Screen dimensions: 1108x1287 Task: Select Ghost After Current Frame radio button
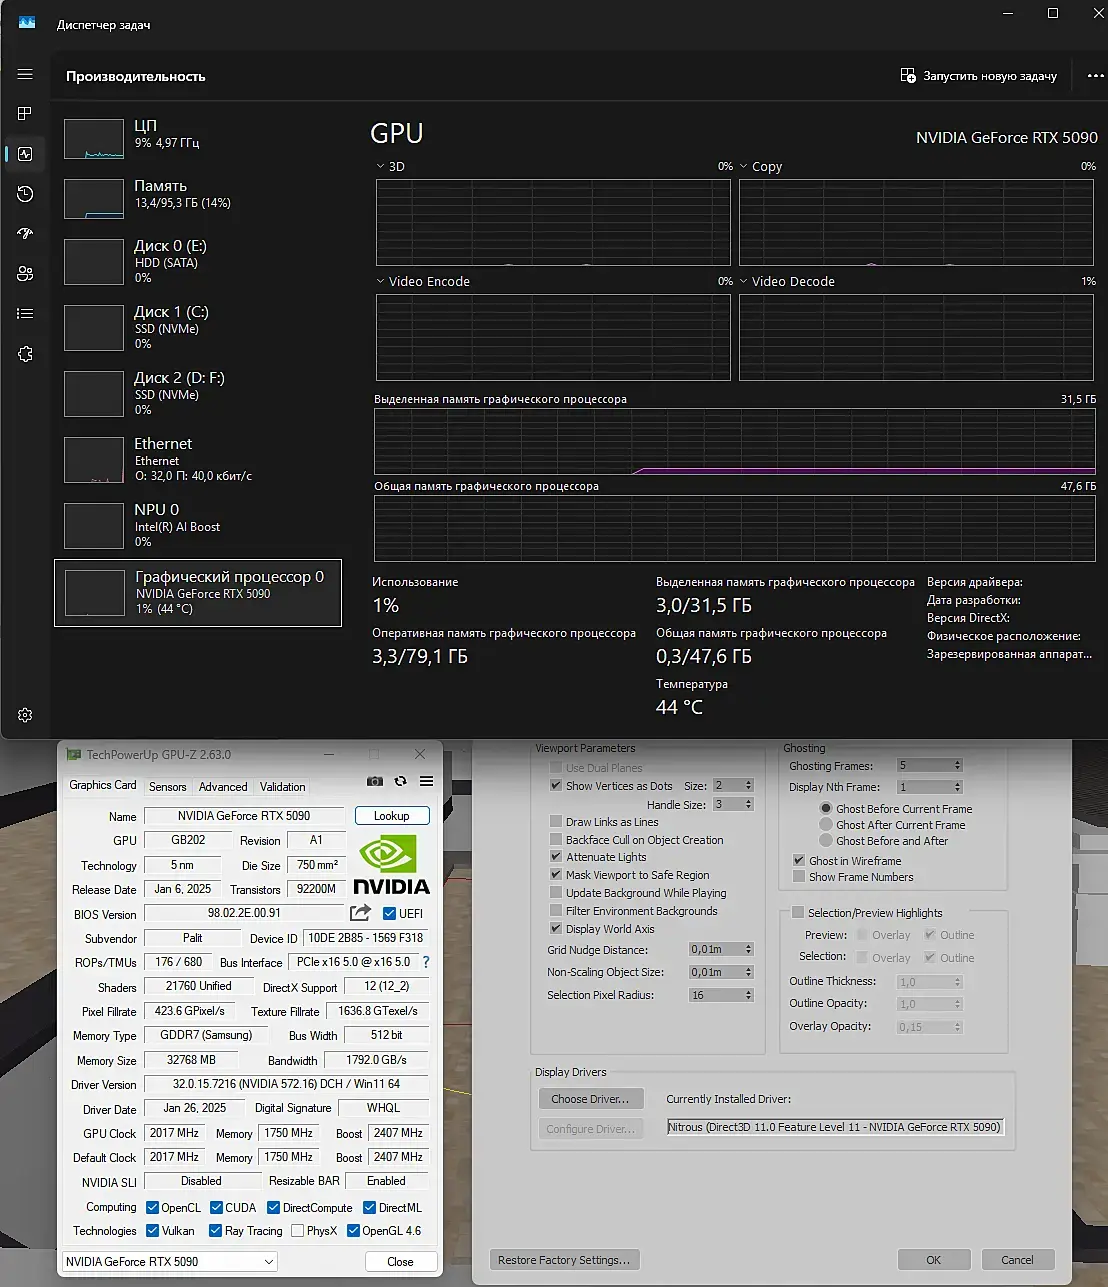point(826,825)
